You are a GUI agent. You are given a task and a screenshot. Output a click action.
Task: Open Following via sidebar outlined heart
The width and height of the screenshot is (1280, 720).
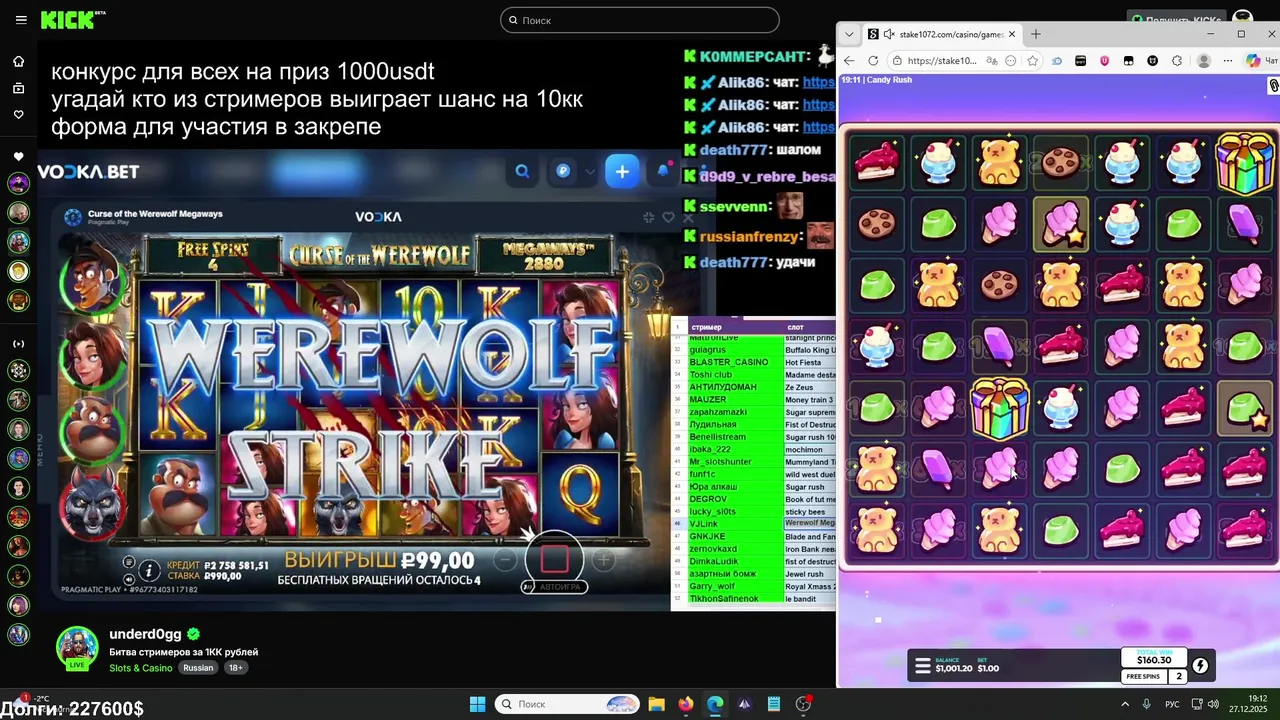pos(18,115)
